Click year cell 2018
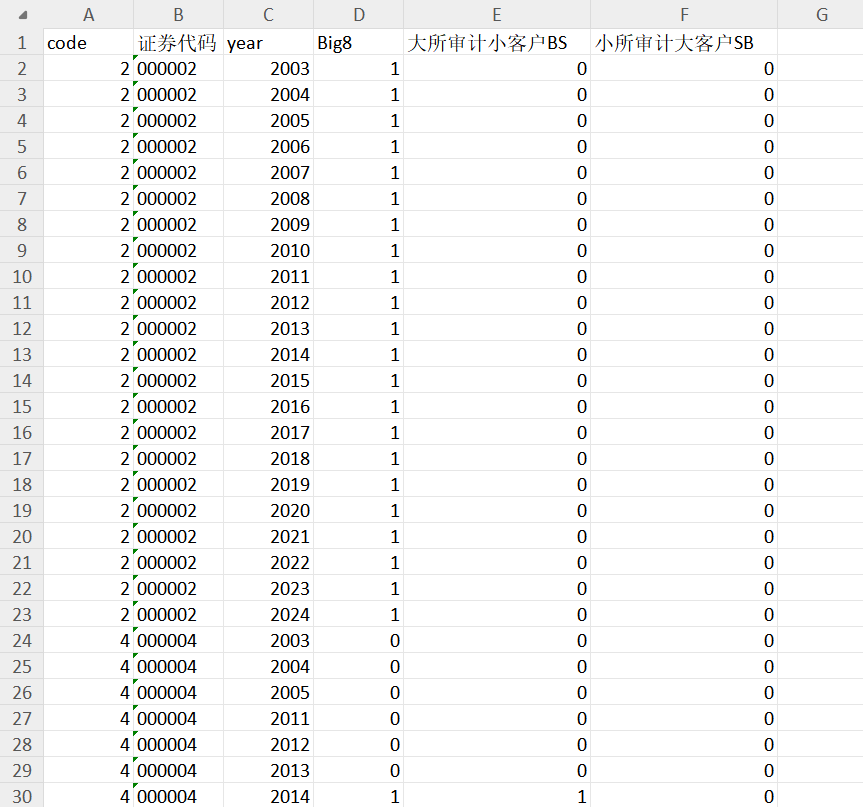This screenshot has width=863, height=807. click(269, 458)
